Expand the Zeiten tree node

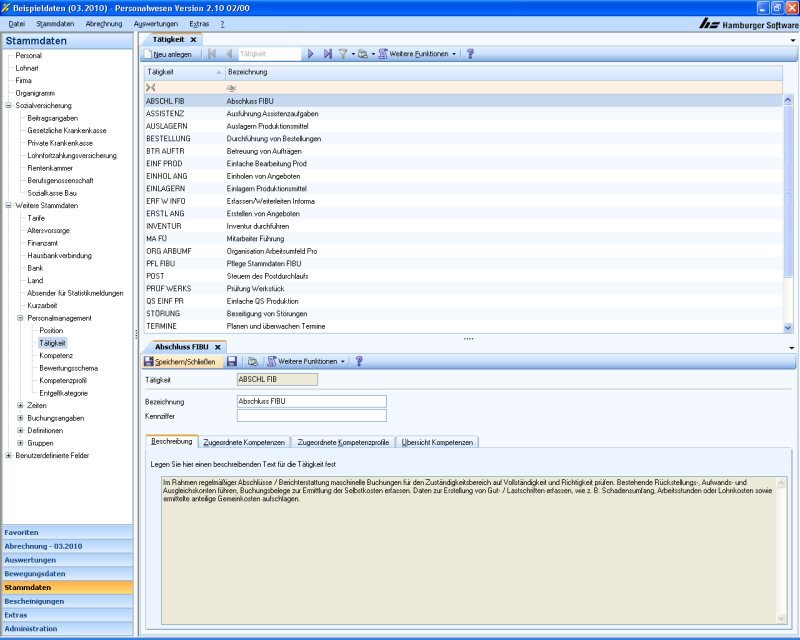20,405
